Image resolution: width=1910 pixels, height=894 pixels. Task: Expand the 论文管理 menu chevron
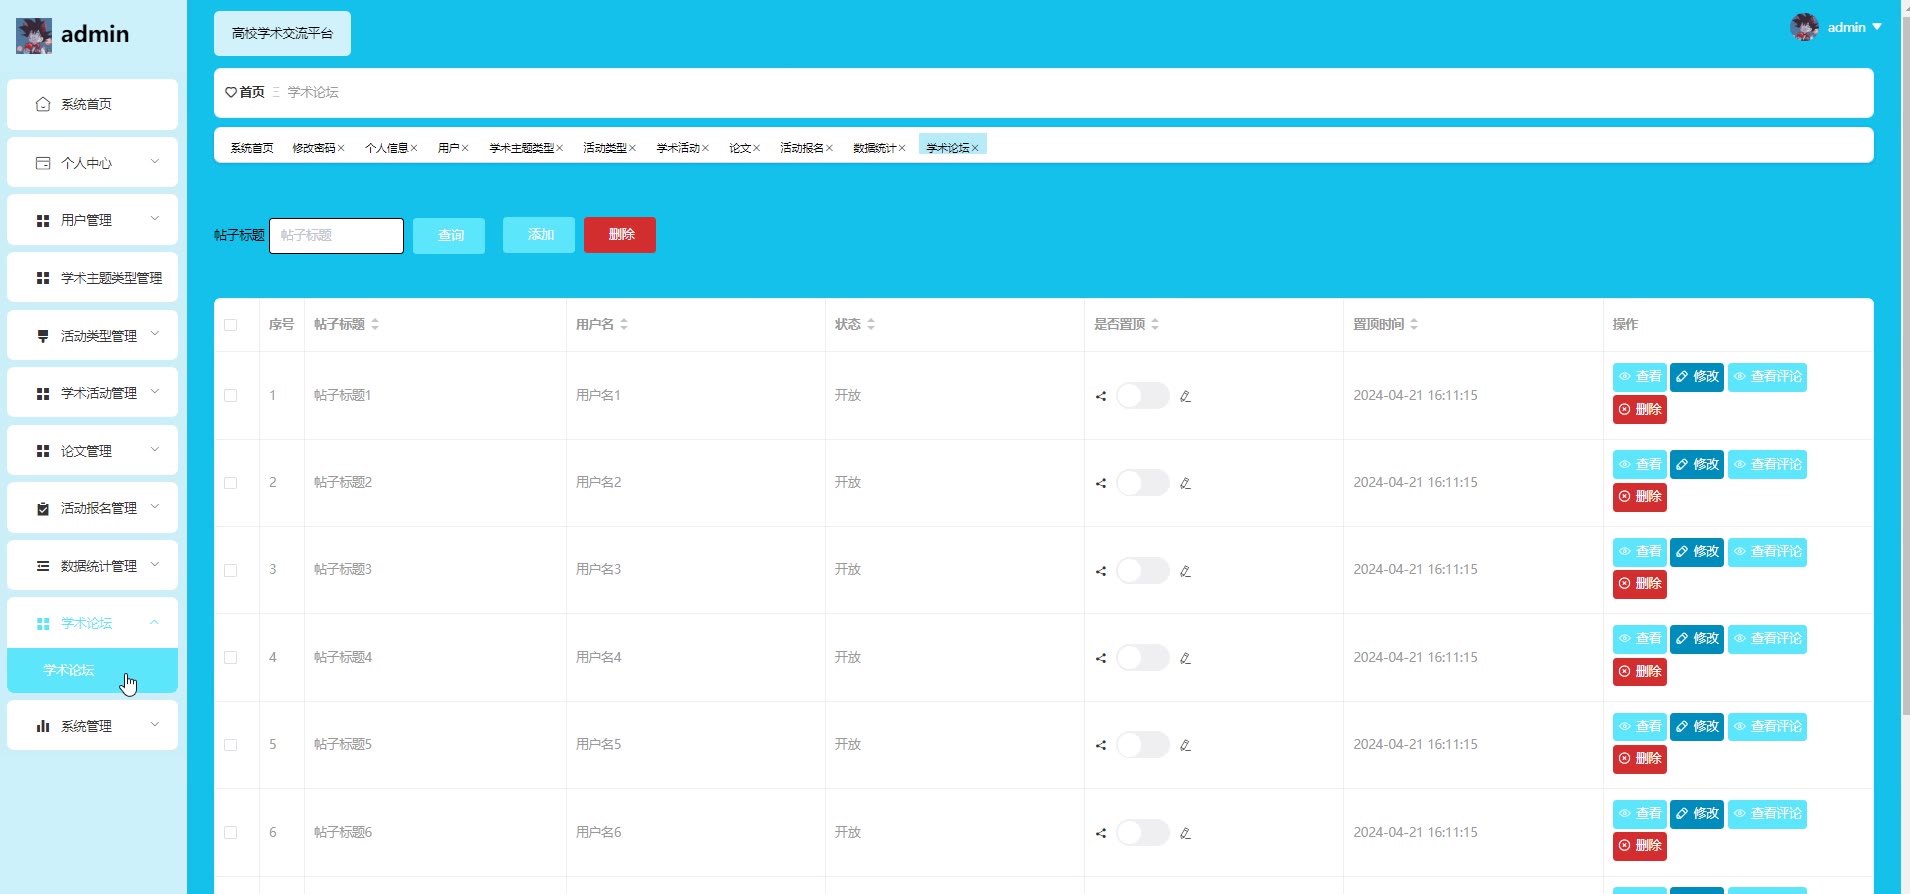pyautogui.click(x=155, y=449)
